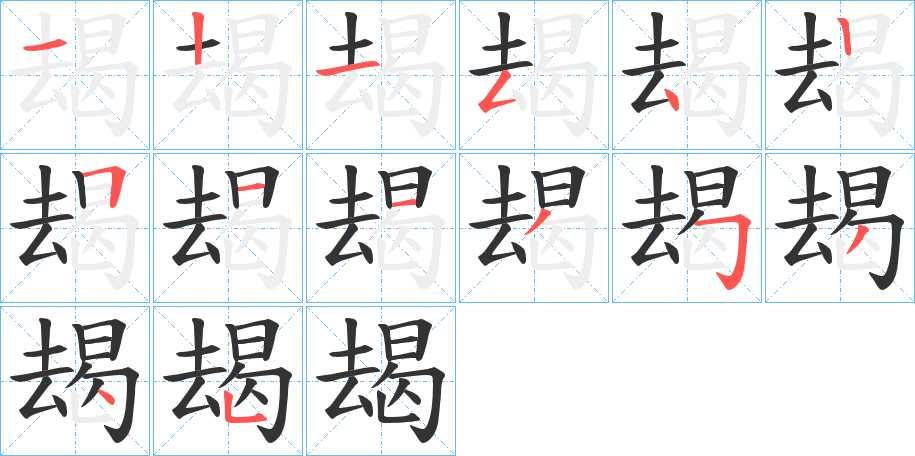Click the empty white area after the last diagram
Image resolution: width=915 pixels, height=456 pixels.
[x=686, y=381]
